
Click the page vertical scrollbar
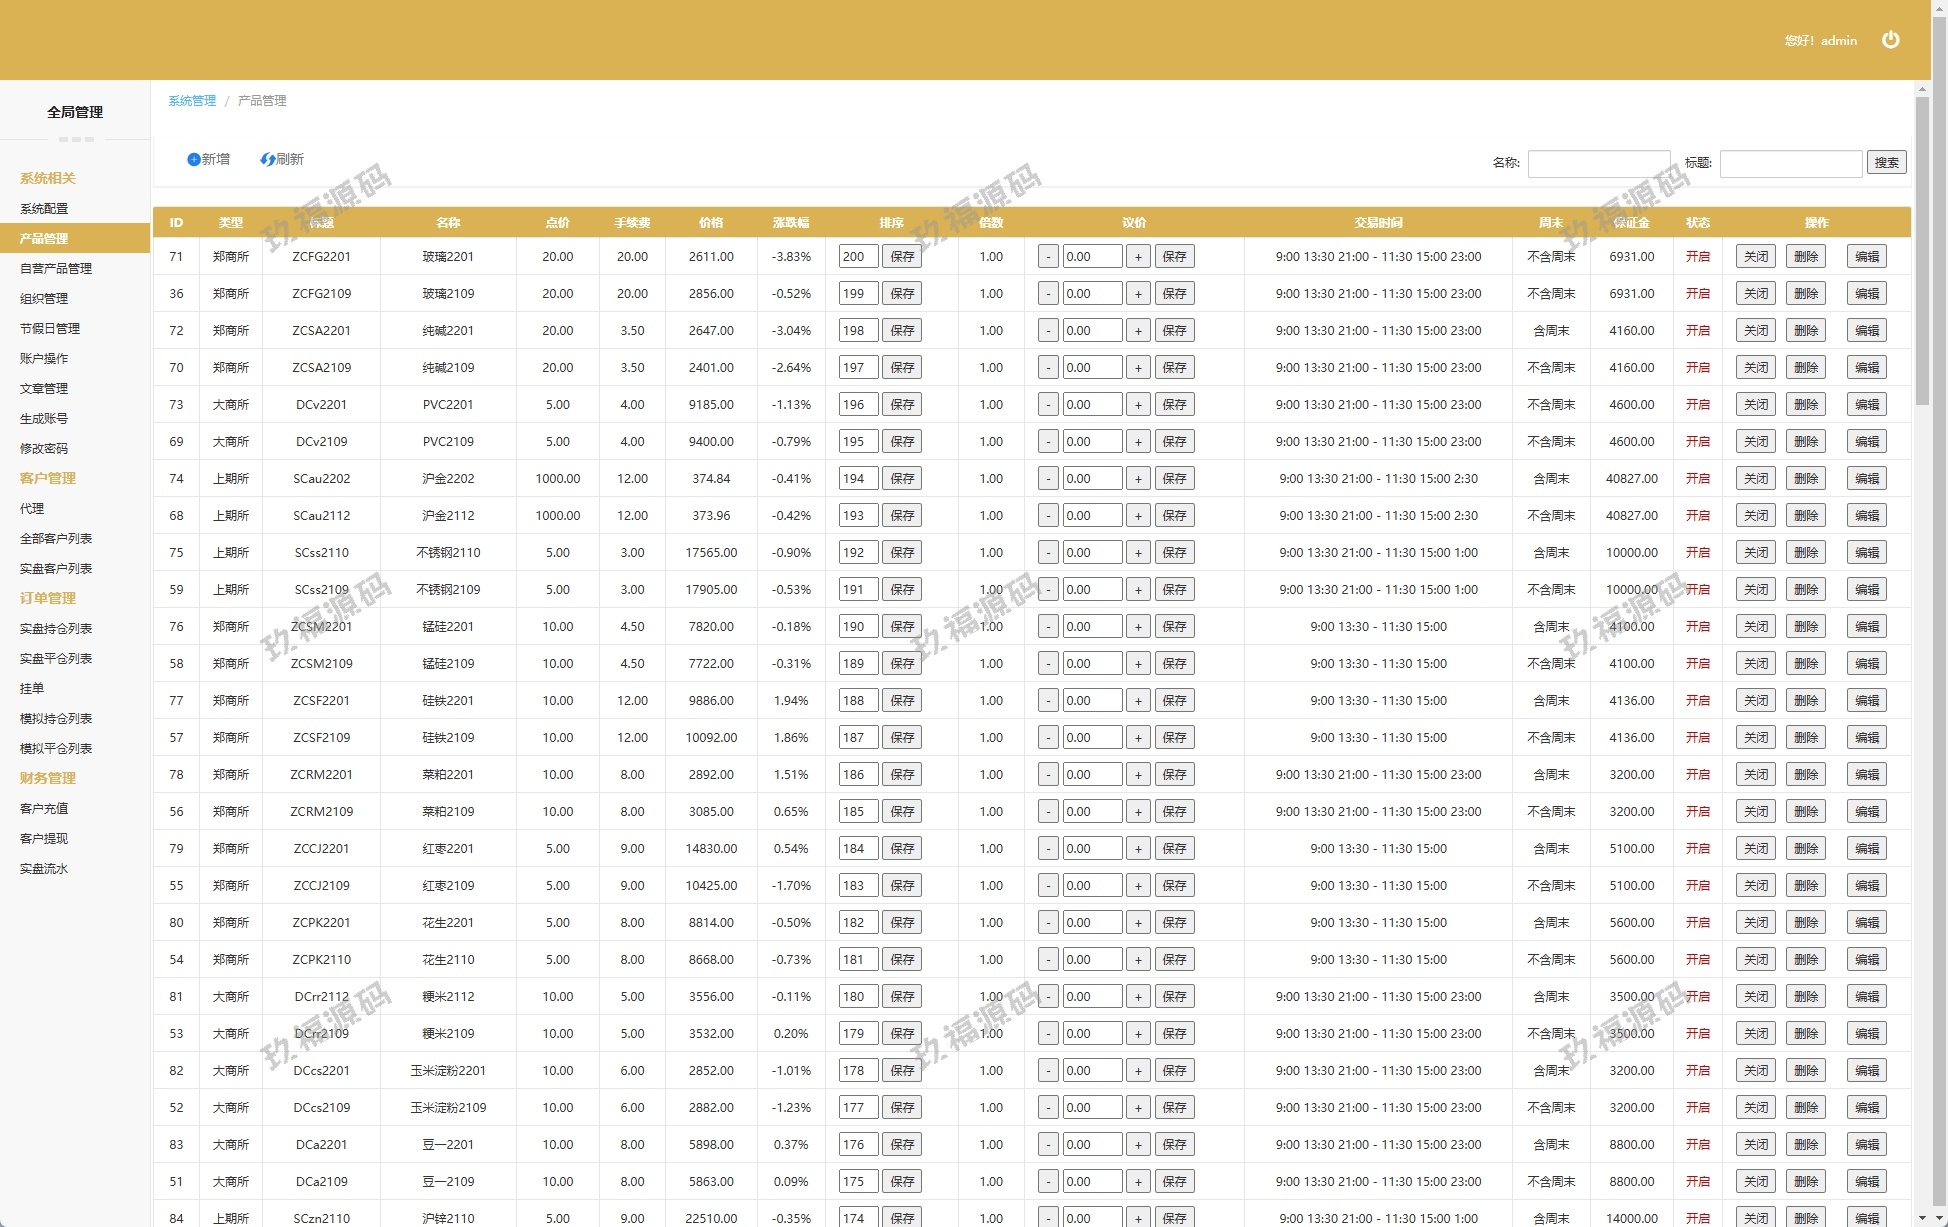click(x=1922, y=250)
